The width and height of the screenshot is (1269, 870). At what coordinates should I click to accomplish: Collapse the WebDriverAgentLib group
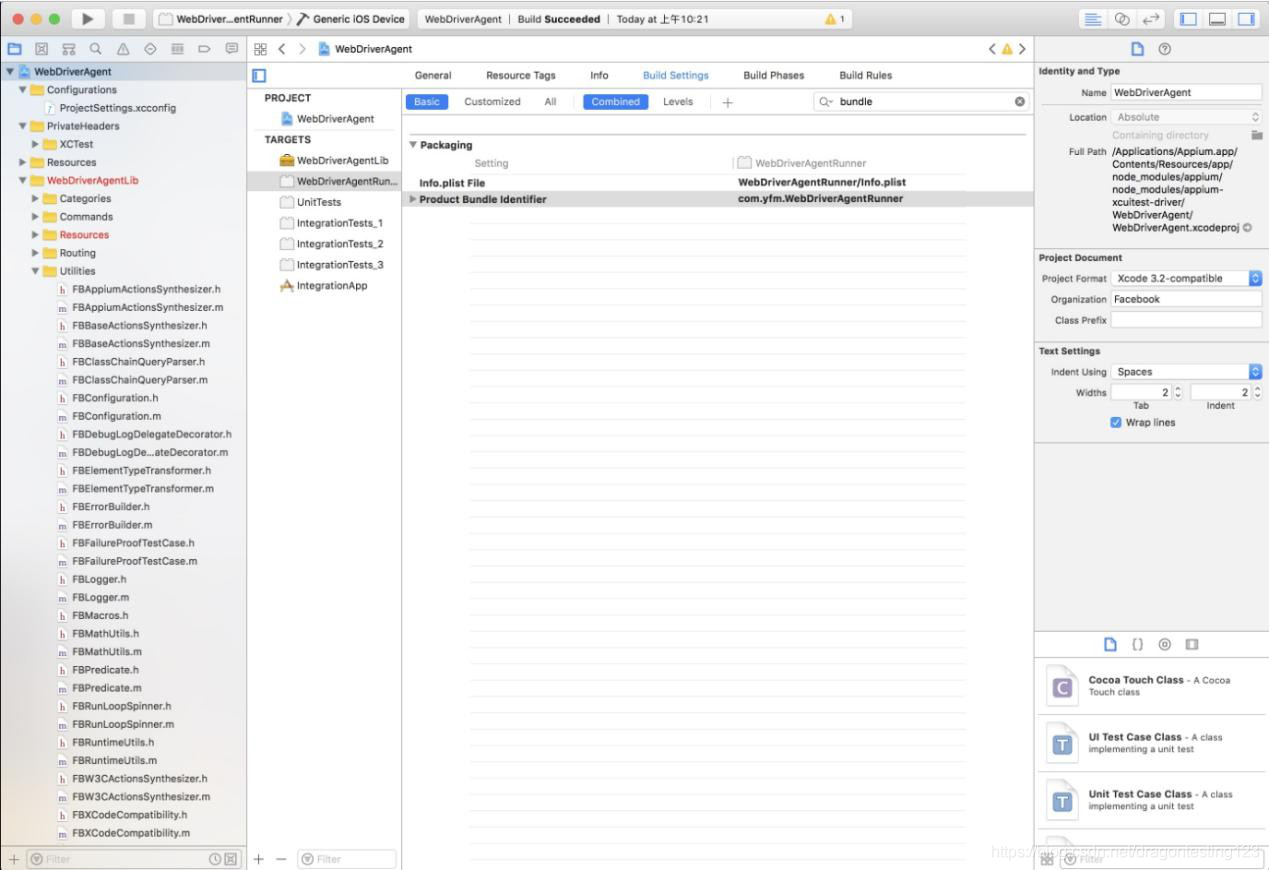click(23, 180)
